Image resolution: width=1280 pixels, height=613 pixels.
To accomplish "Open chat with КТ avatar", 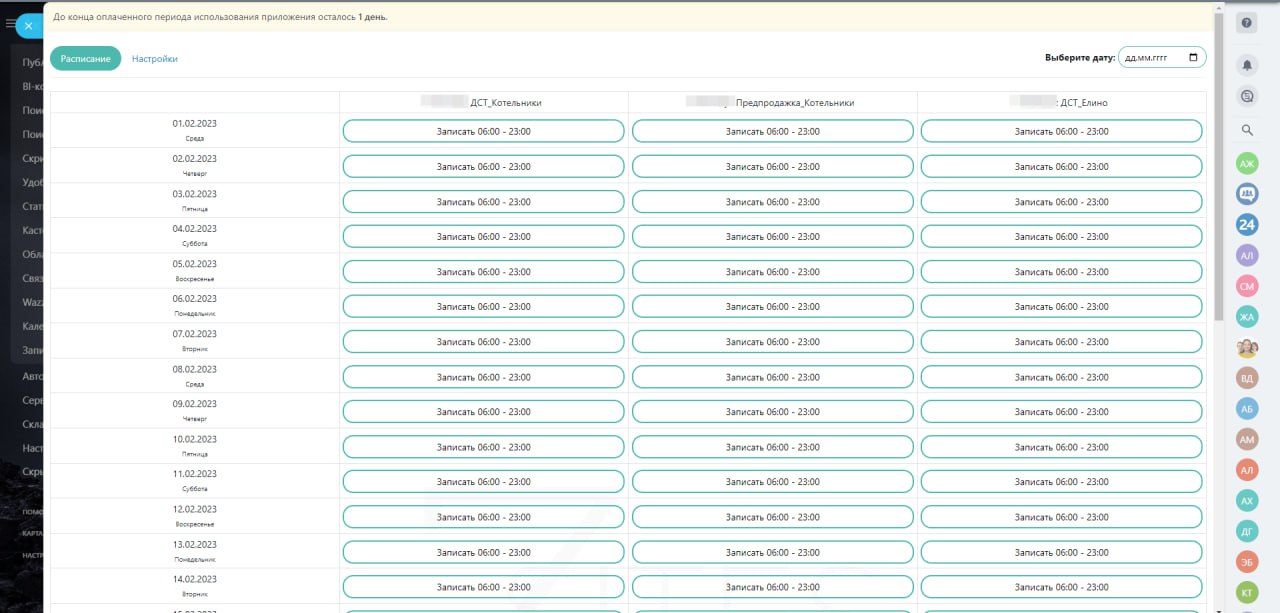I will click(1246, 592).
